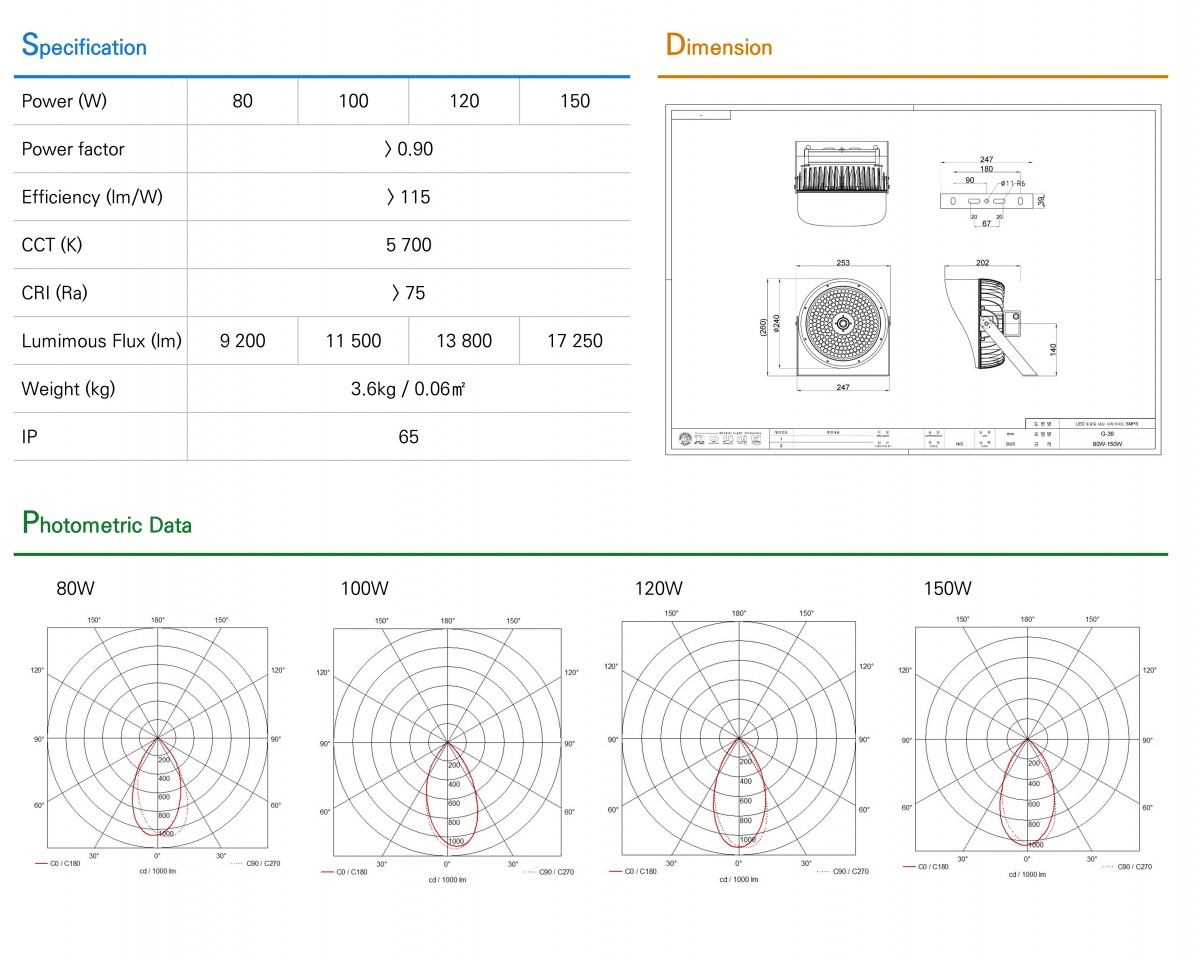
Task: Click the 17 250 luminous flux cell
Action: [x=575, y=341]
